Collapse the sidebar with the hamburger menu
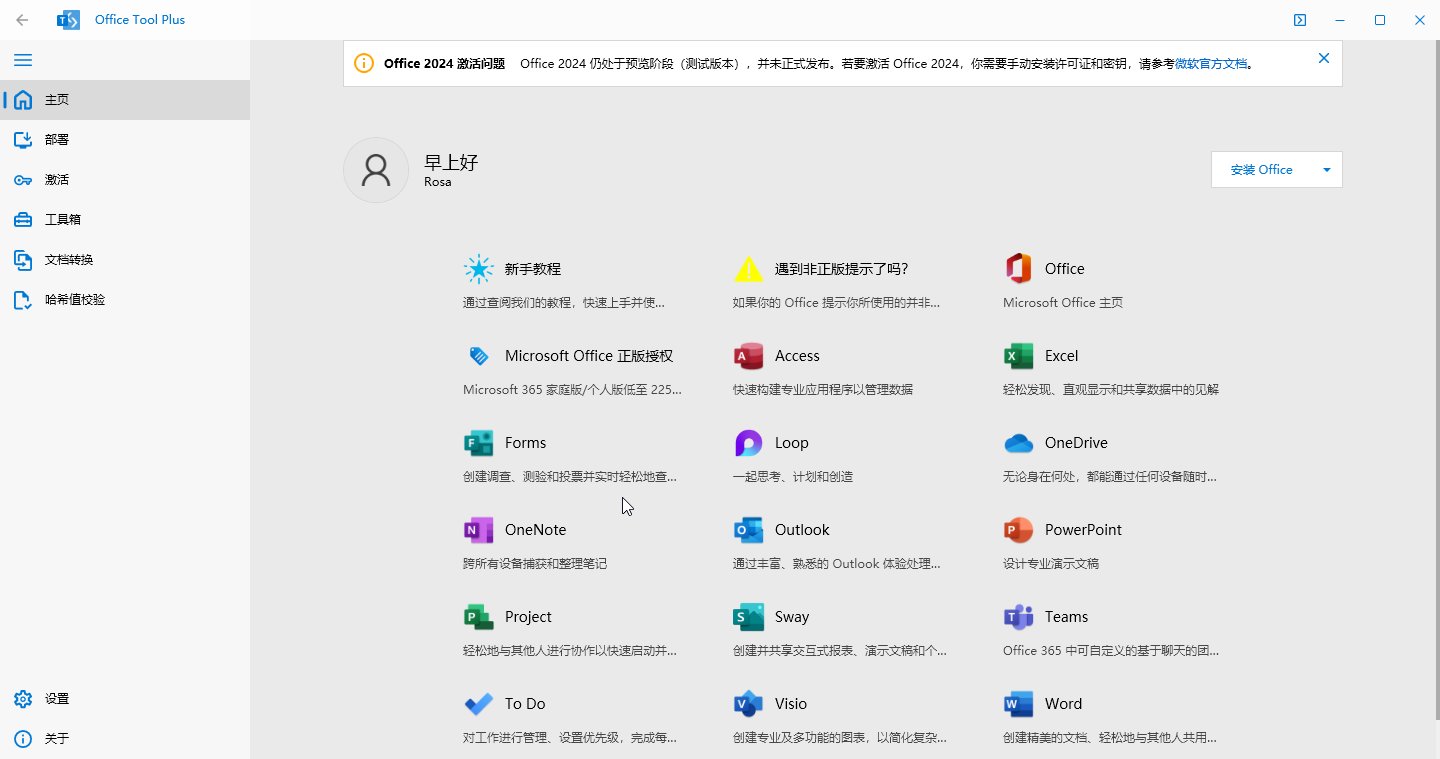The width and height of the screenshot is (1440, 759). pyautogui.click(x=23, y=59)
